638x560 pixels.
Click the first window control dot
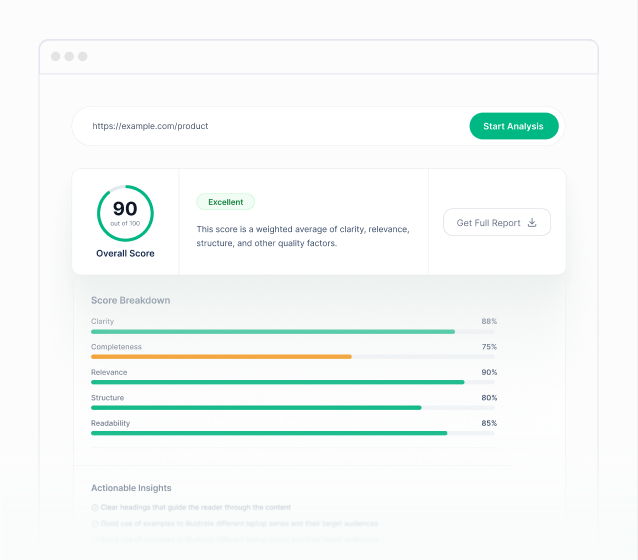point(56,56)
